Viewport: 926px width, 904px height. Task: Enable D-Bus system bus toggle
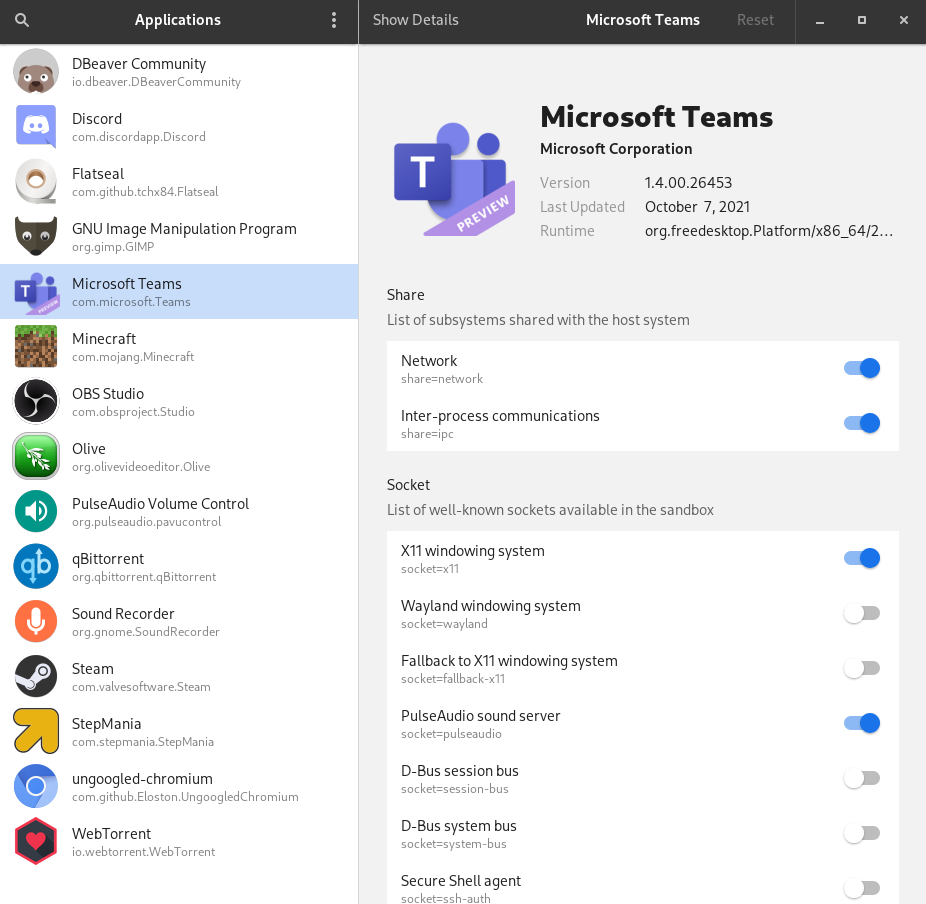pyautogui.click(x=862, y=833)
